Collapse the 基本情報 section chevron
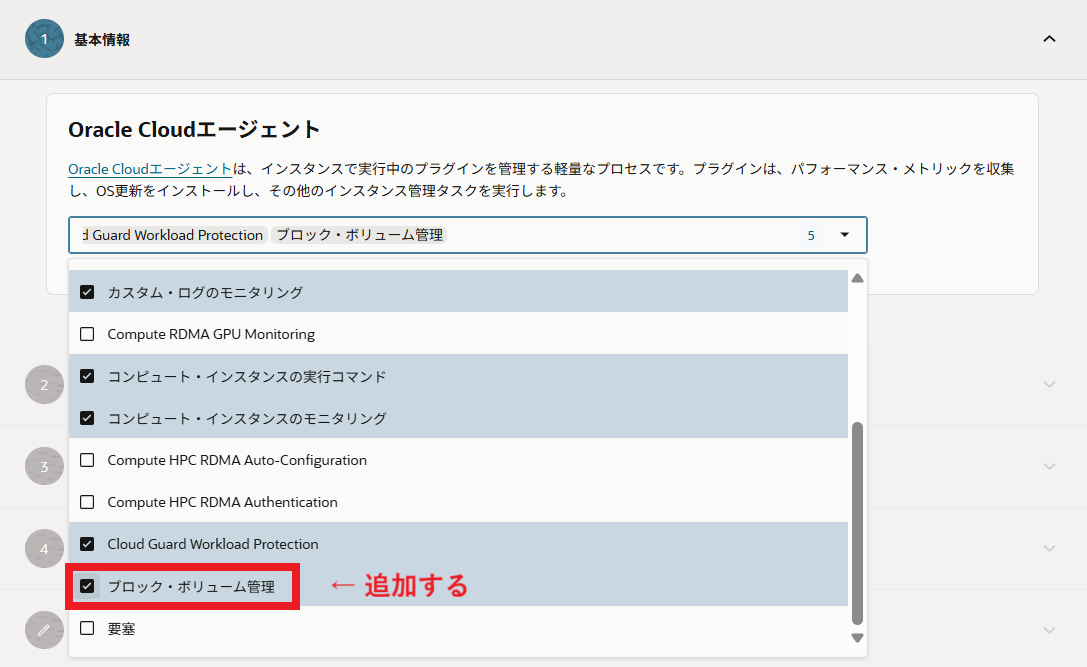This screenshot has height=667, width=1087. coord(1049,39)
